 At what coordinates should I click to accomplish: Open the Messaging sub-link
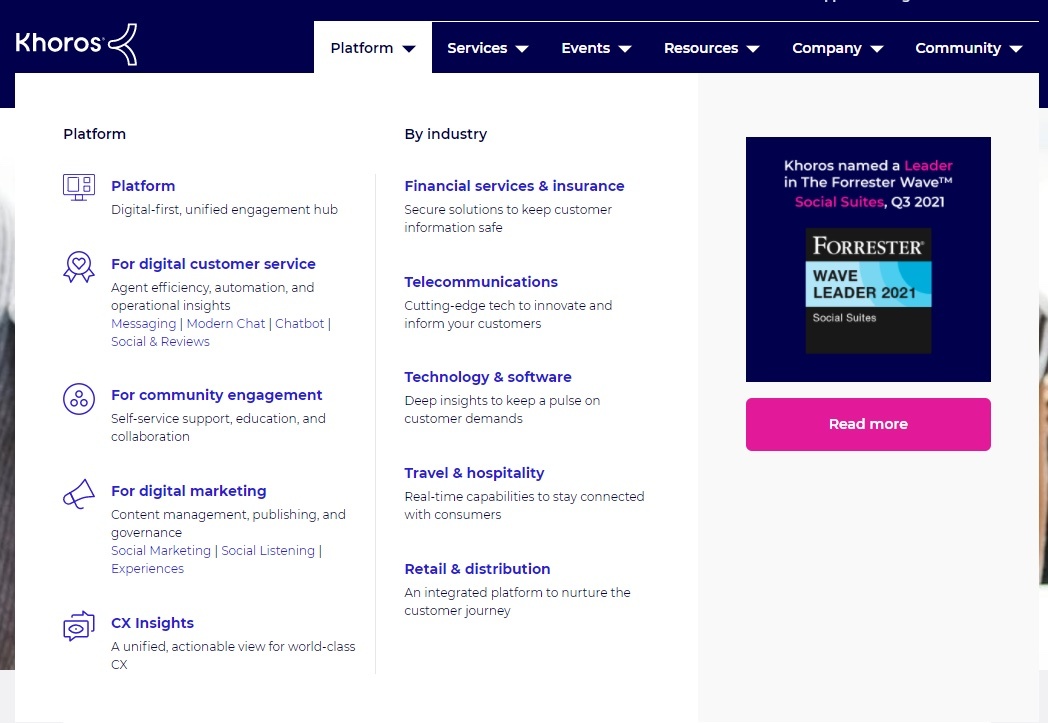pos(144,323)
